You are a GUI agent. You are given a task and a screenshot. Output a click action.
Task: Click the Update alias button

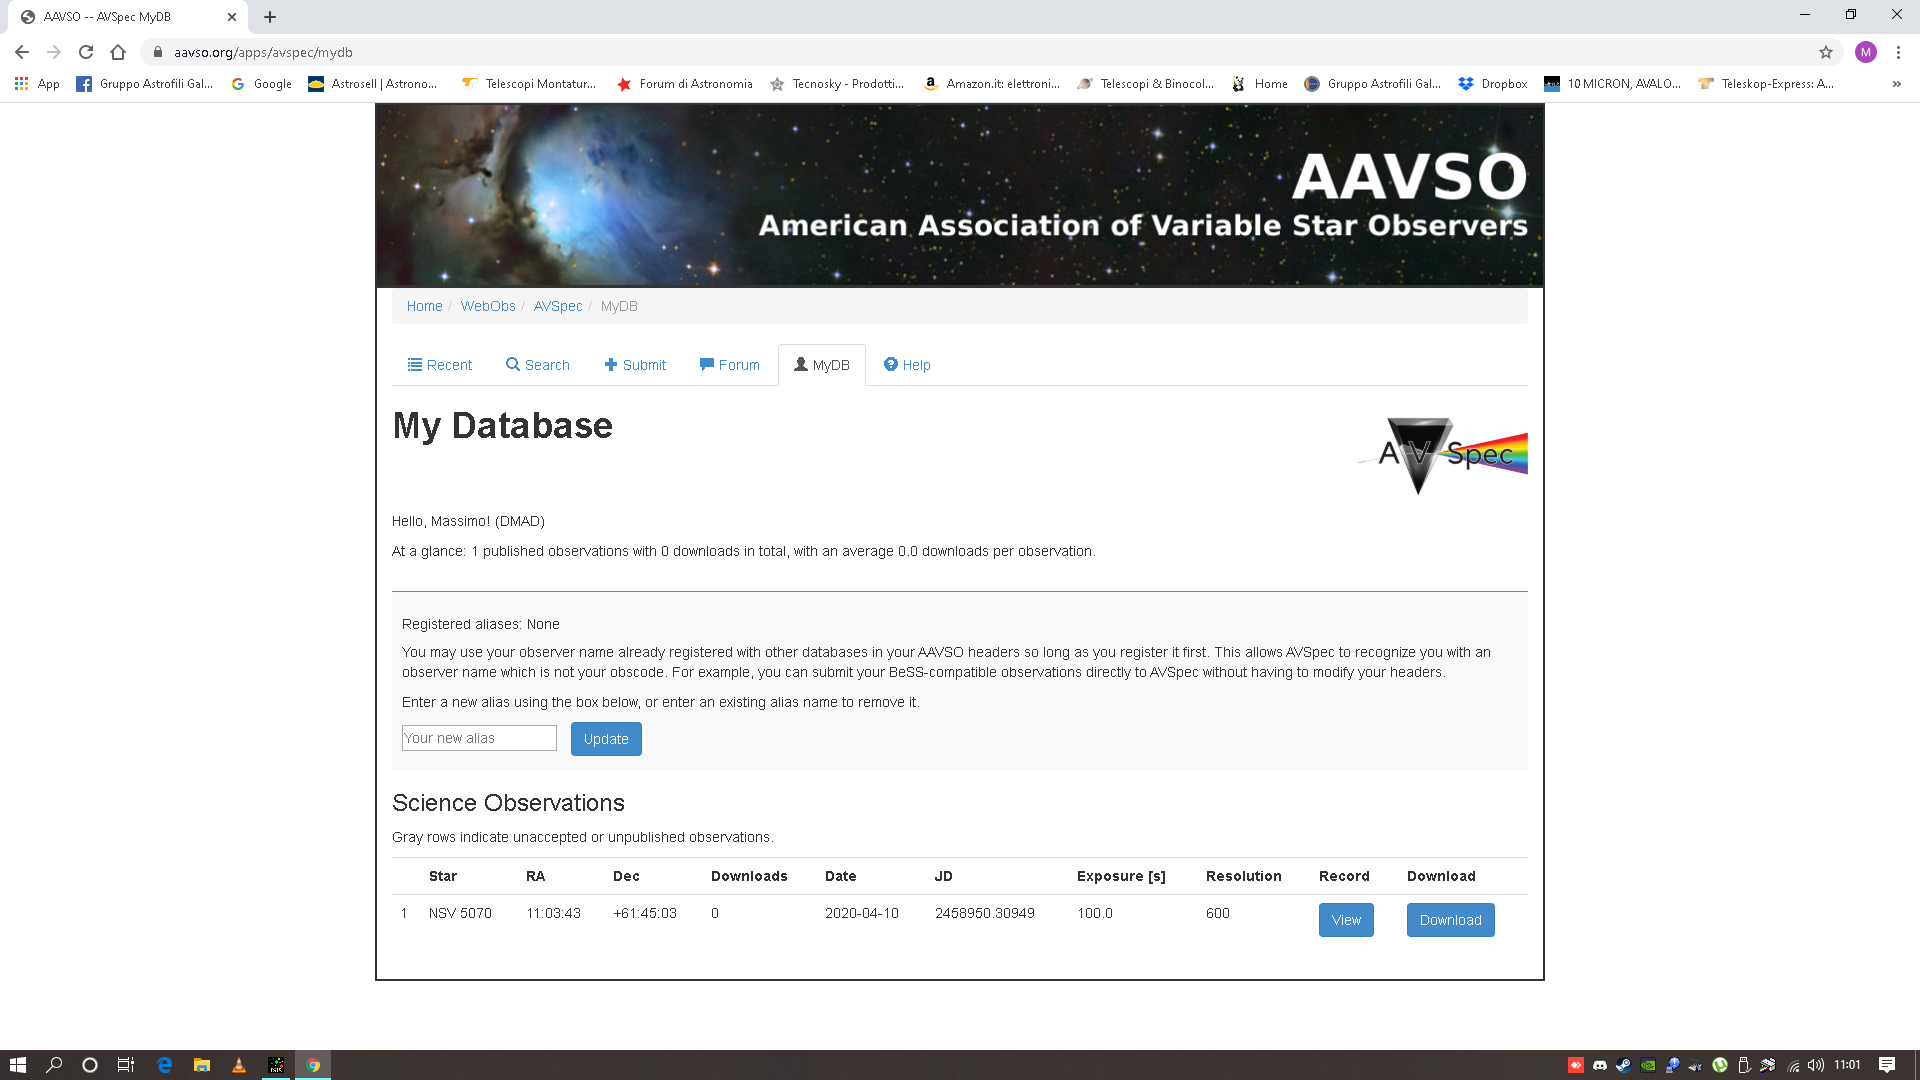pos(606,739)
